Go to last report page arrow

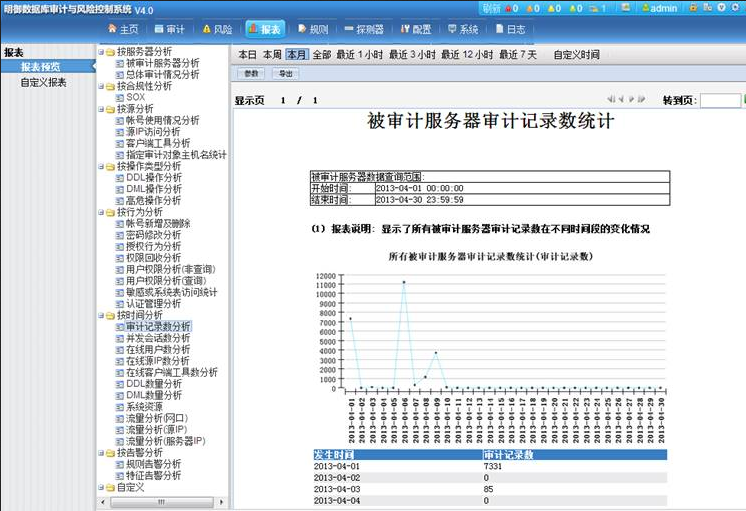click(x=641, y=99)
